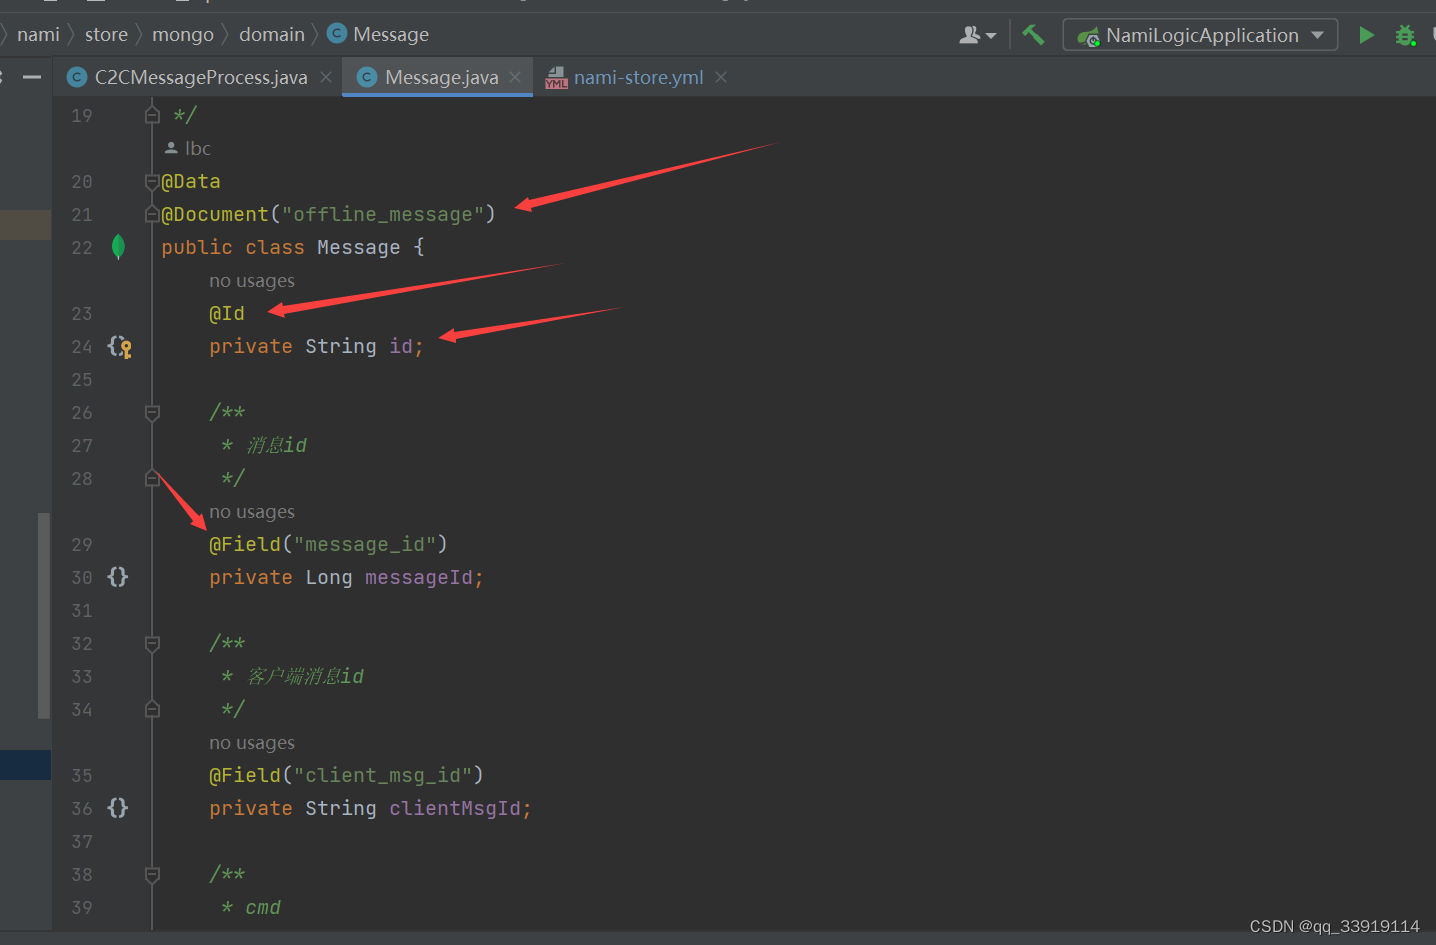This screenshot has width=1436, height=945.
Task: Click the braces gutter icon next to clientMsgId
Action: (x=117, y=808)
